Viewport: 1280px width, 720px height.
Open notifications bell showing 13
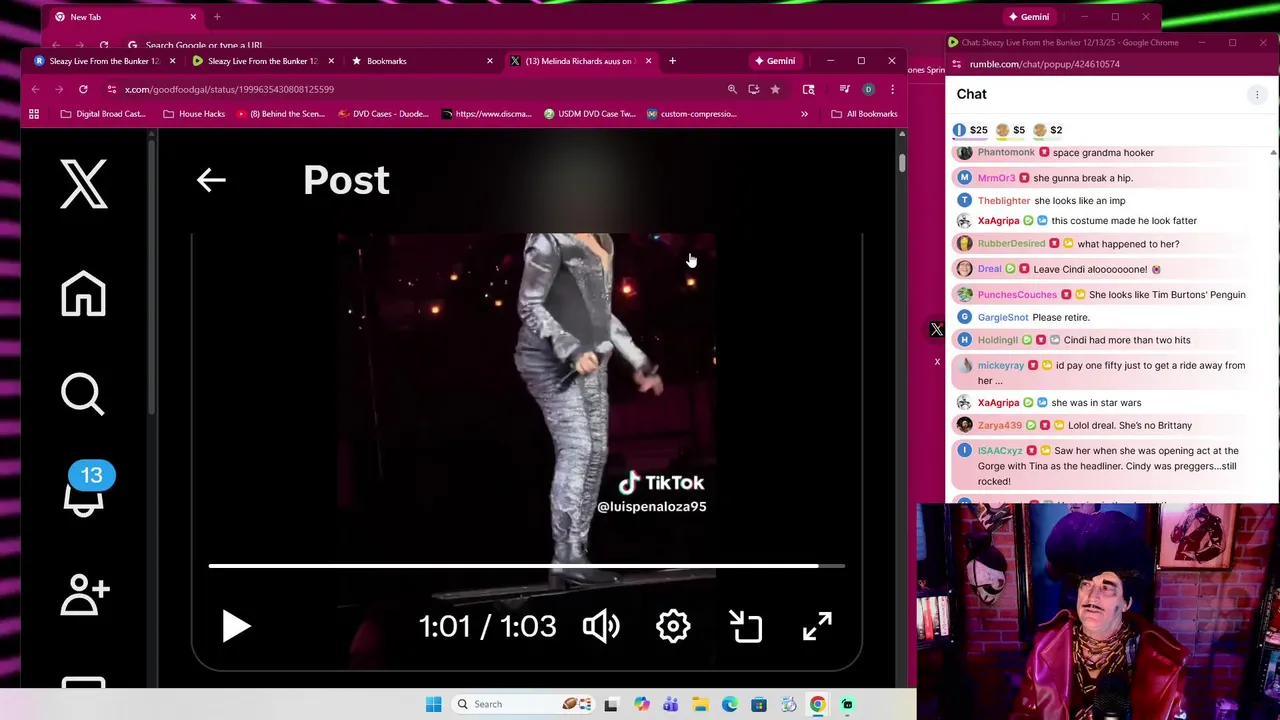click(86, 489)
